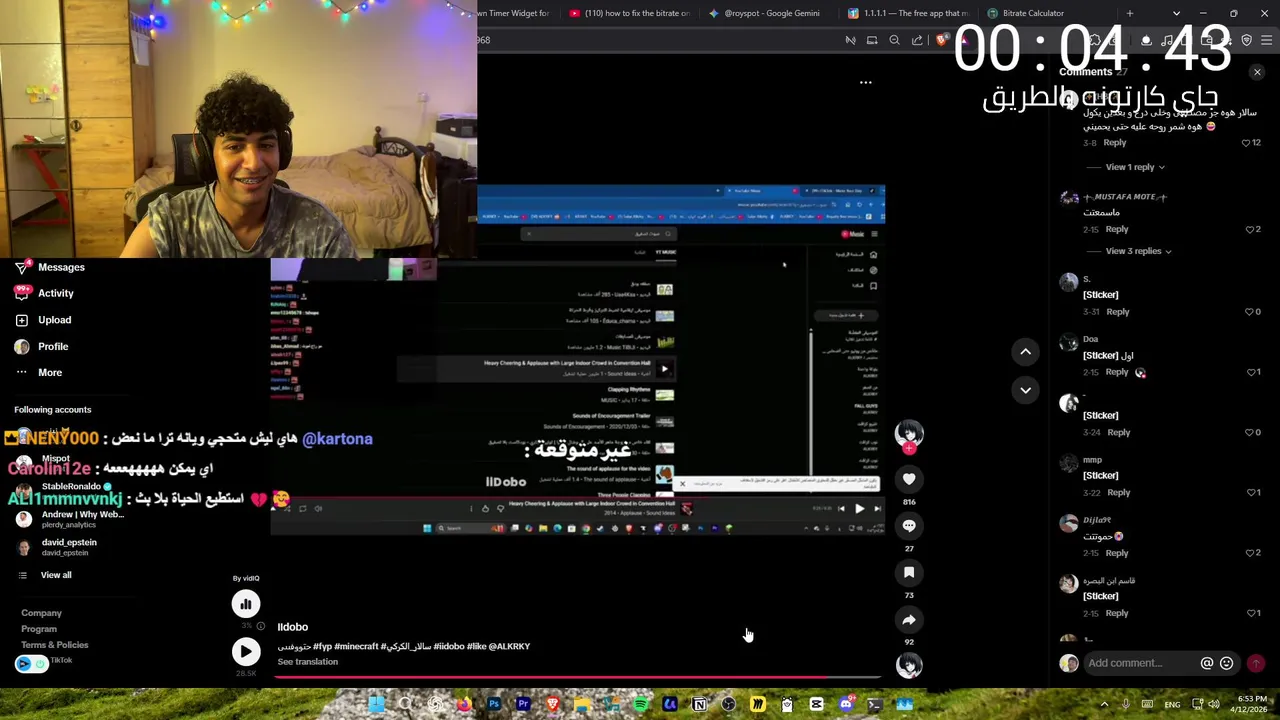The width and height of the screenshot is (1280, 720).
Task: Share video with the arrow icon
Action: pos(909,620)
